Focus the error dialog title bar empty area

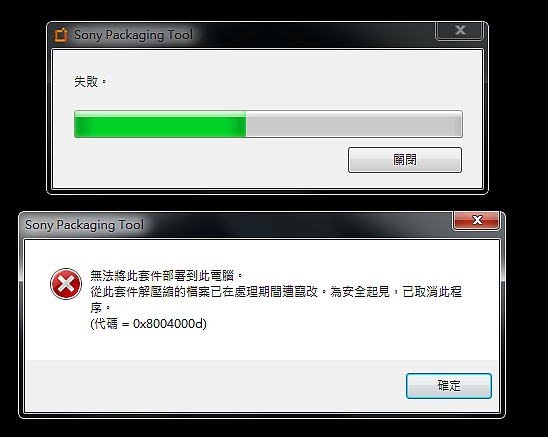tap(297, 225)
